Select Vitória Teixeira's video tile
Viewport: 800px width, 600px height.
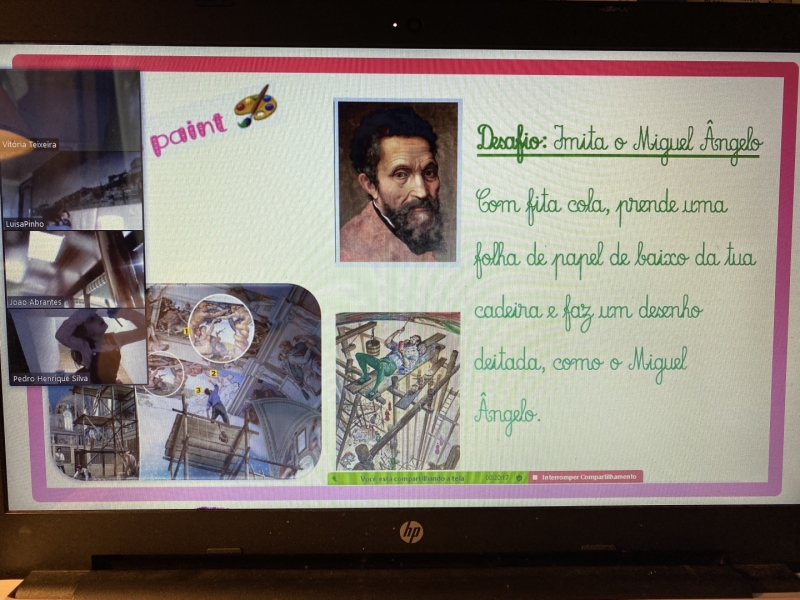point(70,111)
